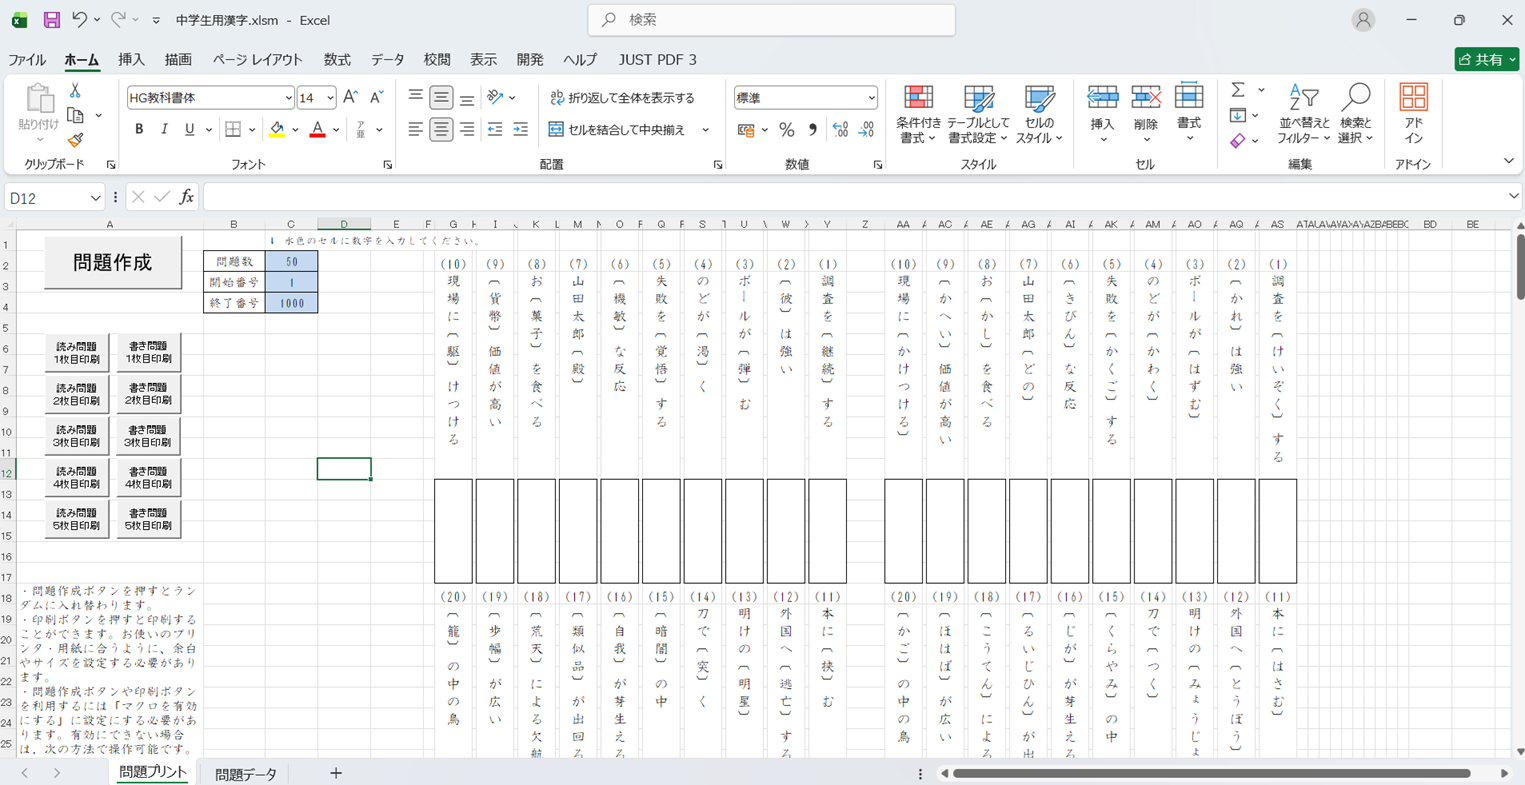Open the 標準 number format dropdown
Screen dimensions: 1525x785
(871, 98)
